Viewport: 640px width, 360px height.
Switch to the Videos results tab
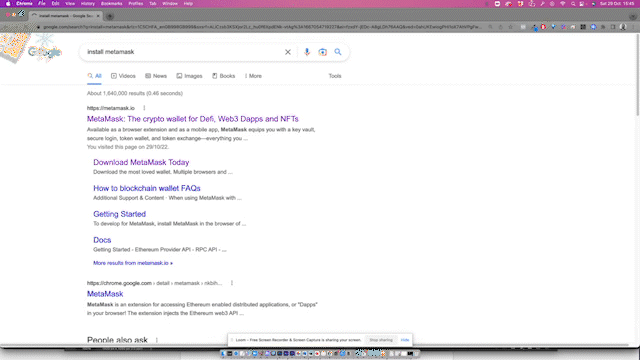coord(123,76)
